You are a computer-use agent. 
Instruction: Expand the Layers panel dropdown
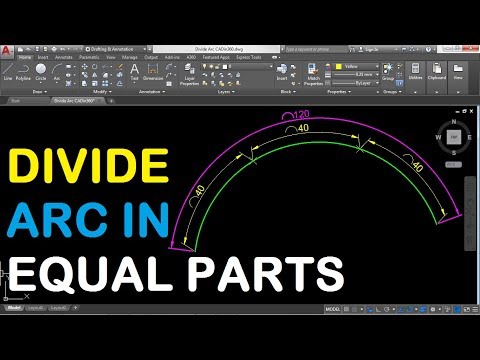pos(226,92)
